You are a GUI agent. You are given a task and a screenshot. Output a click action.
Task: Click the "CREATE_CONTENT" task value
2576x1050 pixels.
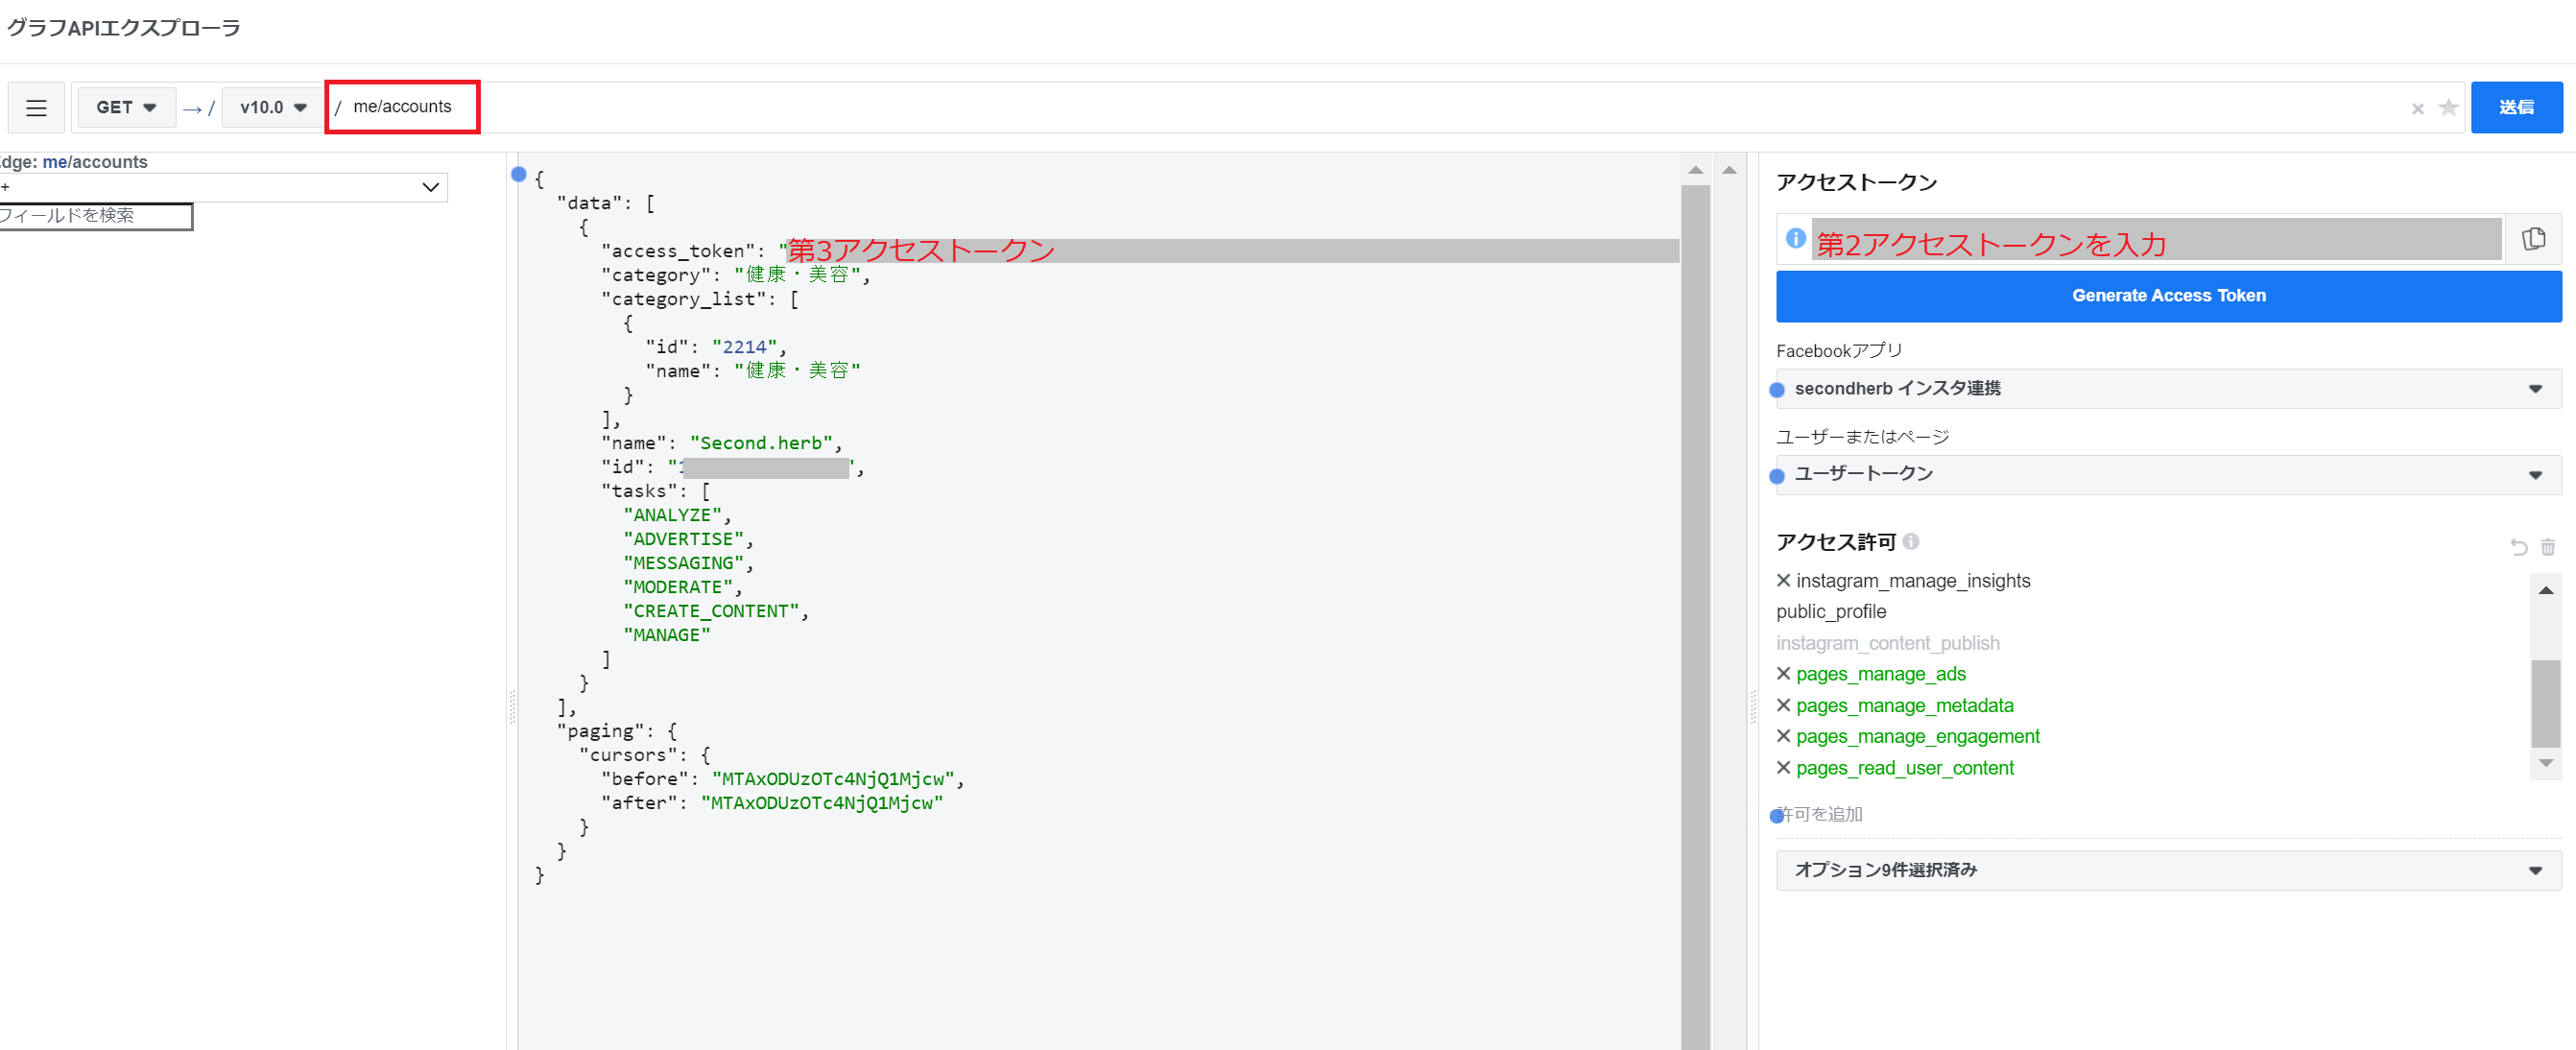711,611
